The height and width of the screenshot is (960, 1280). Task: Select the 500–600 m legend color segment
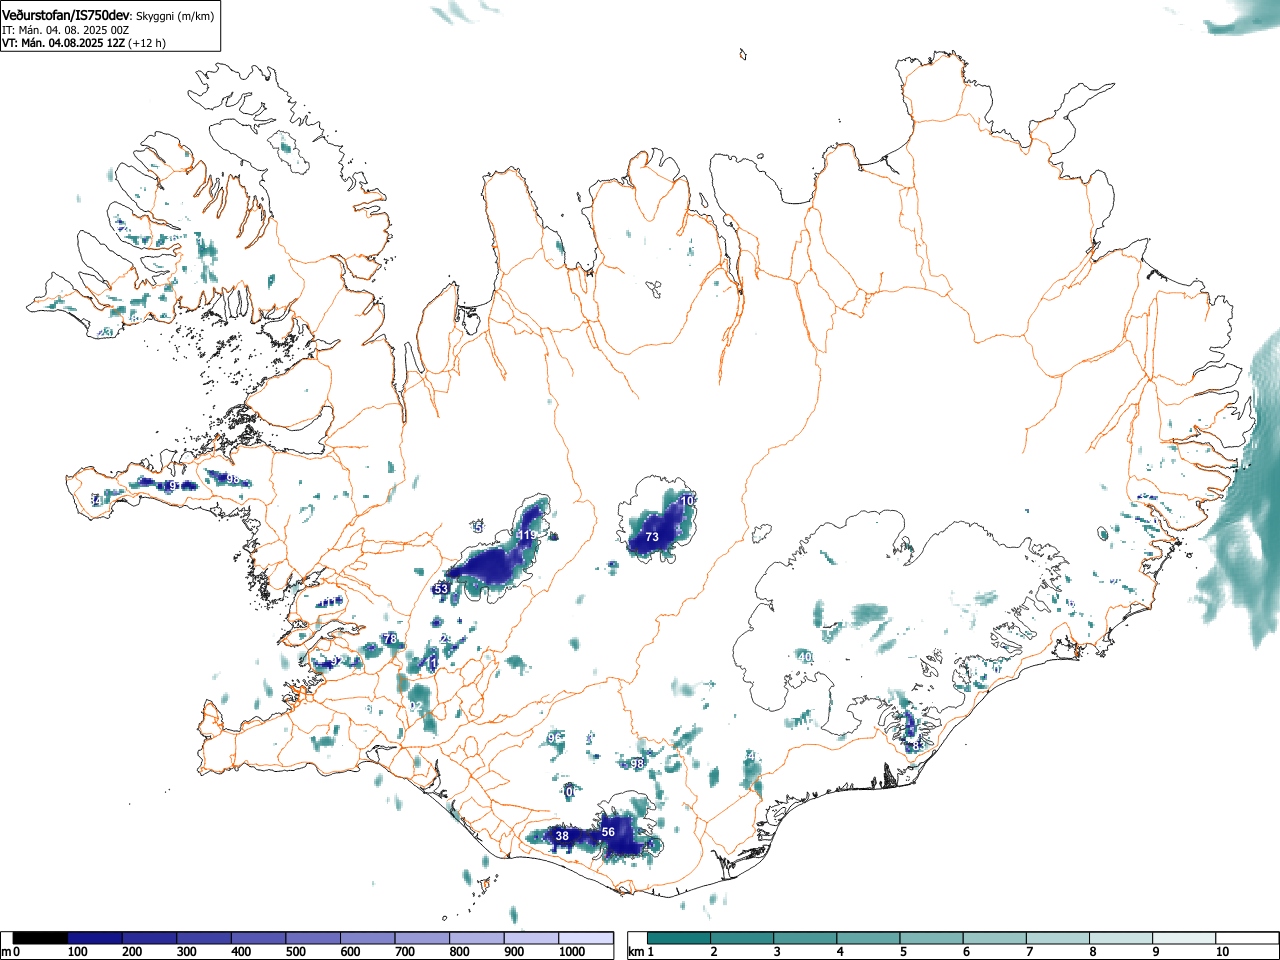coord(313,938)
